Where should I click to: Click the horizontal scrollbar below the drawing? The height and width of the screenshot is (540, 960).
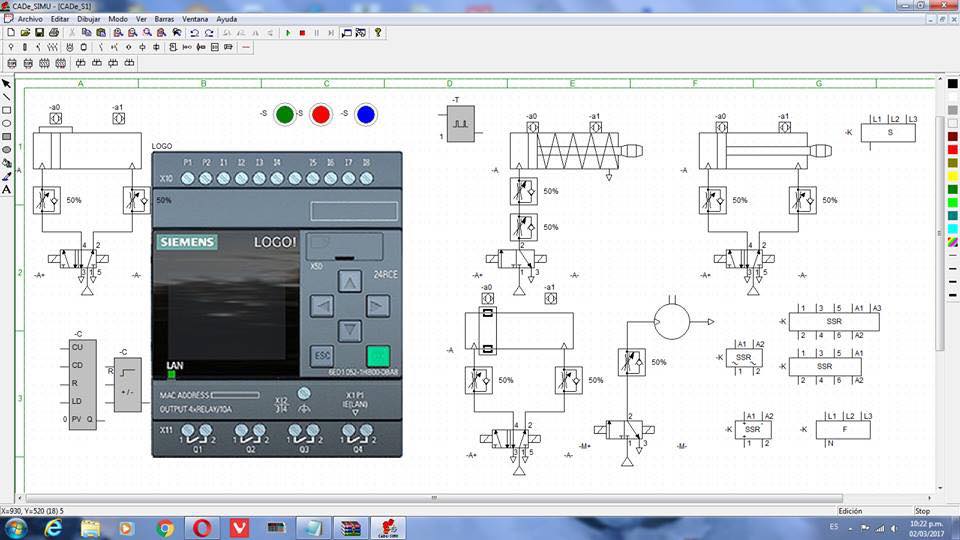coord(433,498)
